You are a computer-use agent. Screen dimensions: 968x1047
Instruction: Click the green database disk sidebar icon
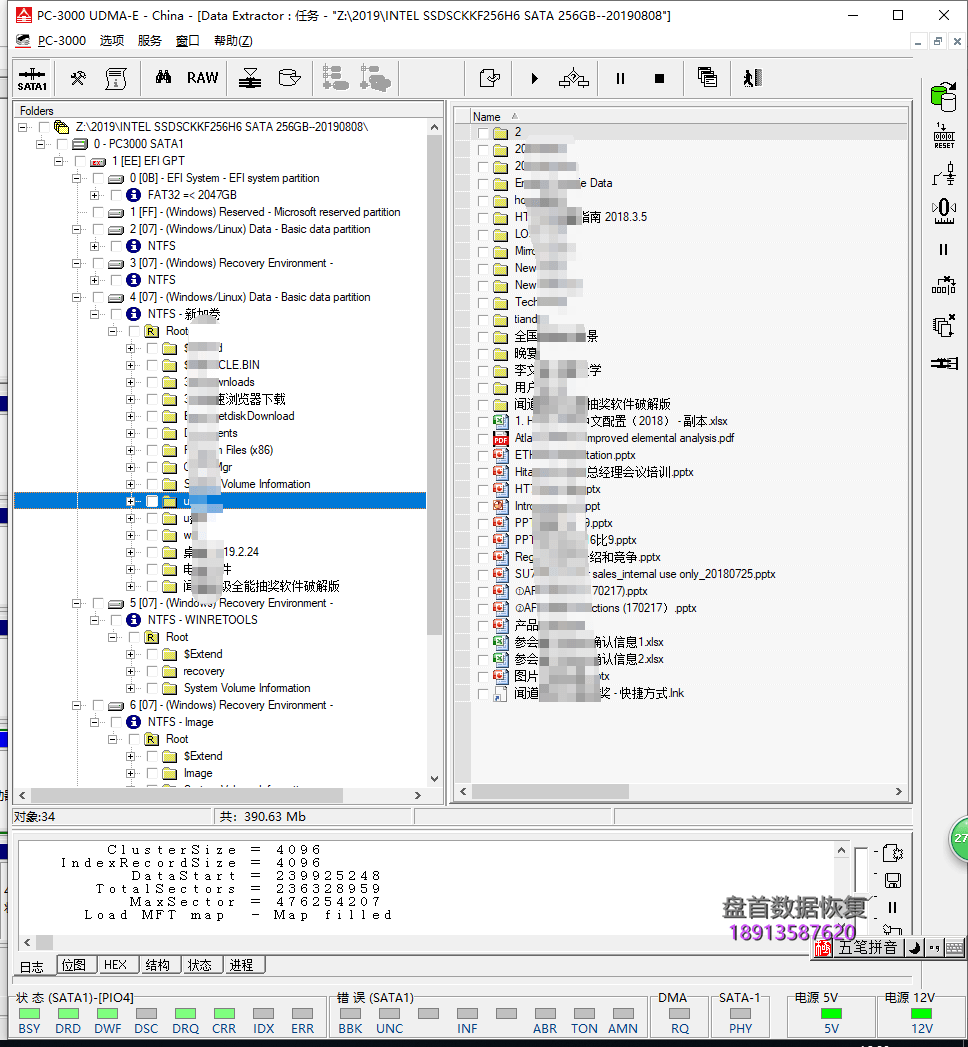point(943,97)
